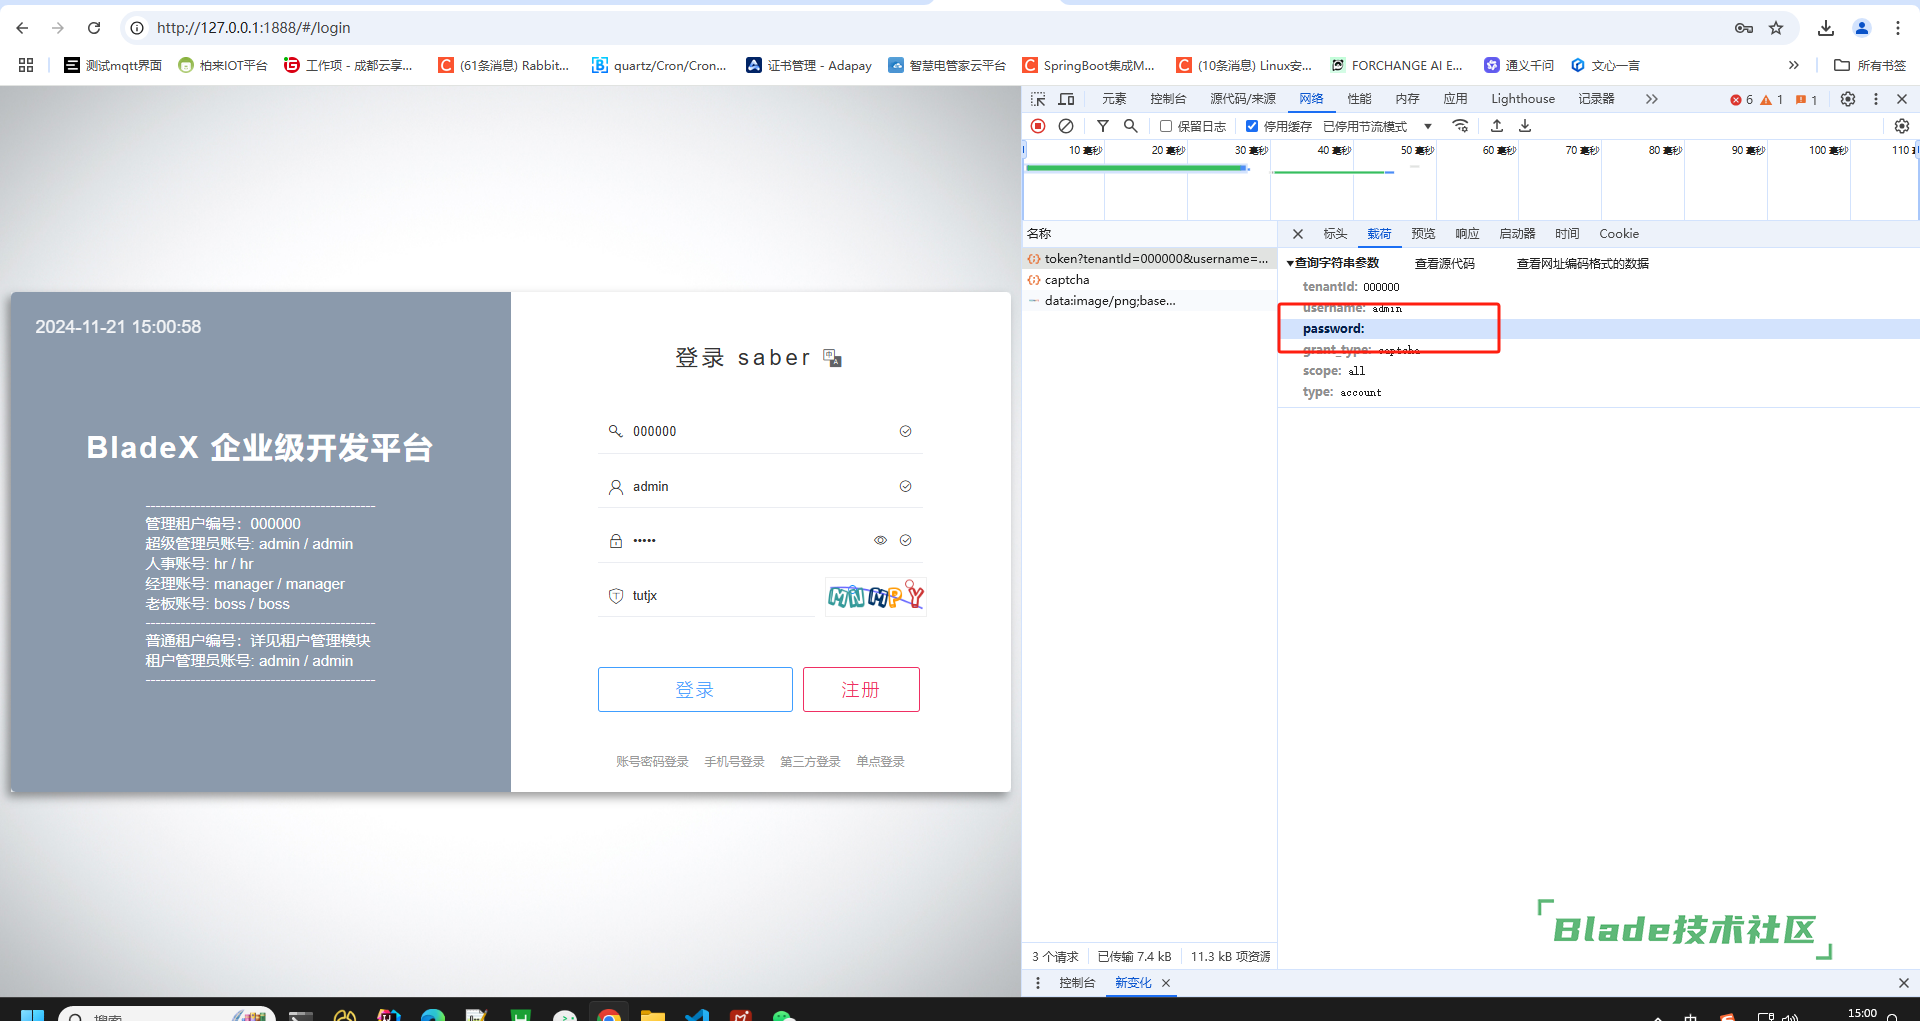Choose 第三方登录 third-party login link
The width and height of the screenshot is (1920, 1021).
point(810,762)
